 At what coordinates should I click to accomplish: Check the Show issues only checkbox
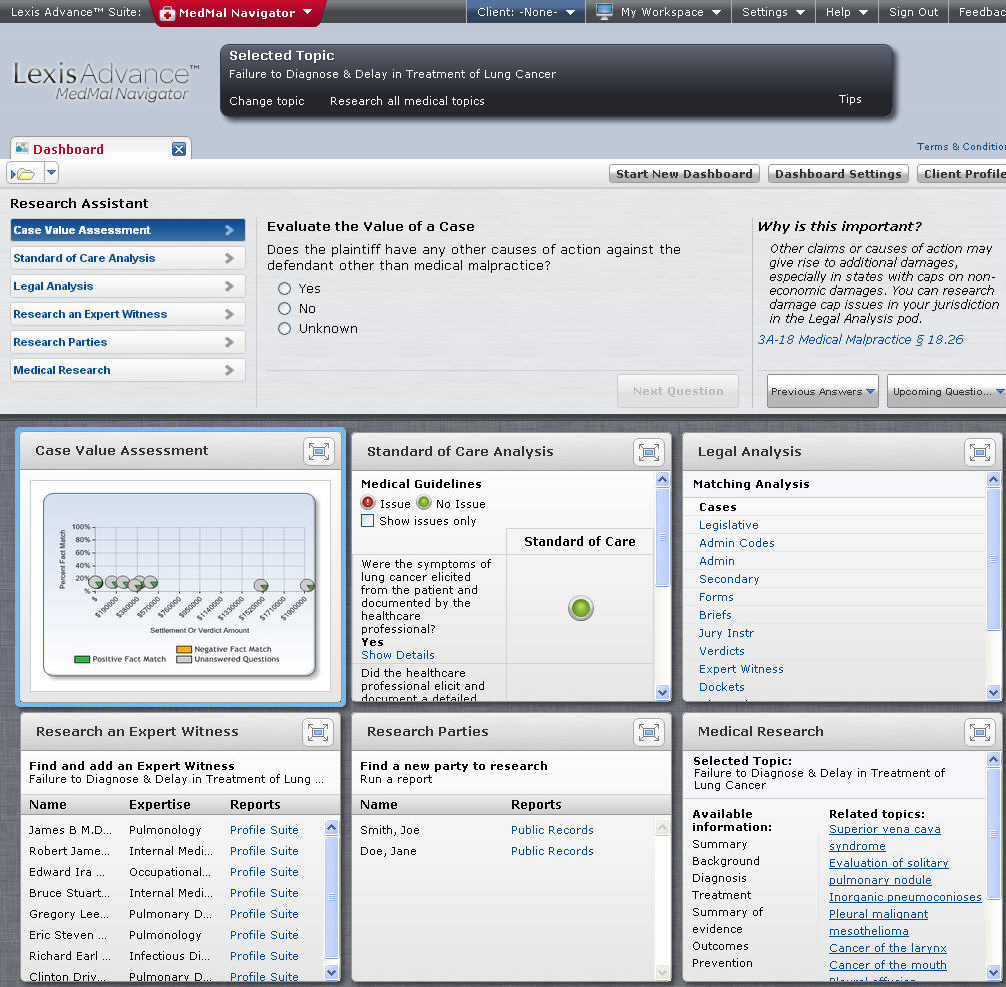[x=368, y=520]
